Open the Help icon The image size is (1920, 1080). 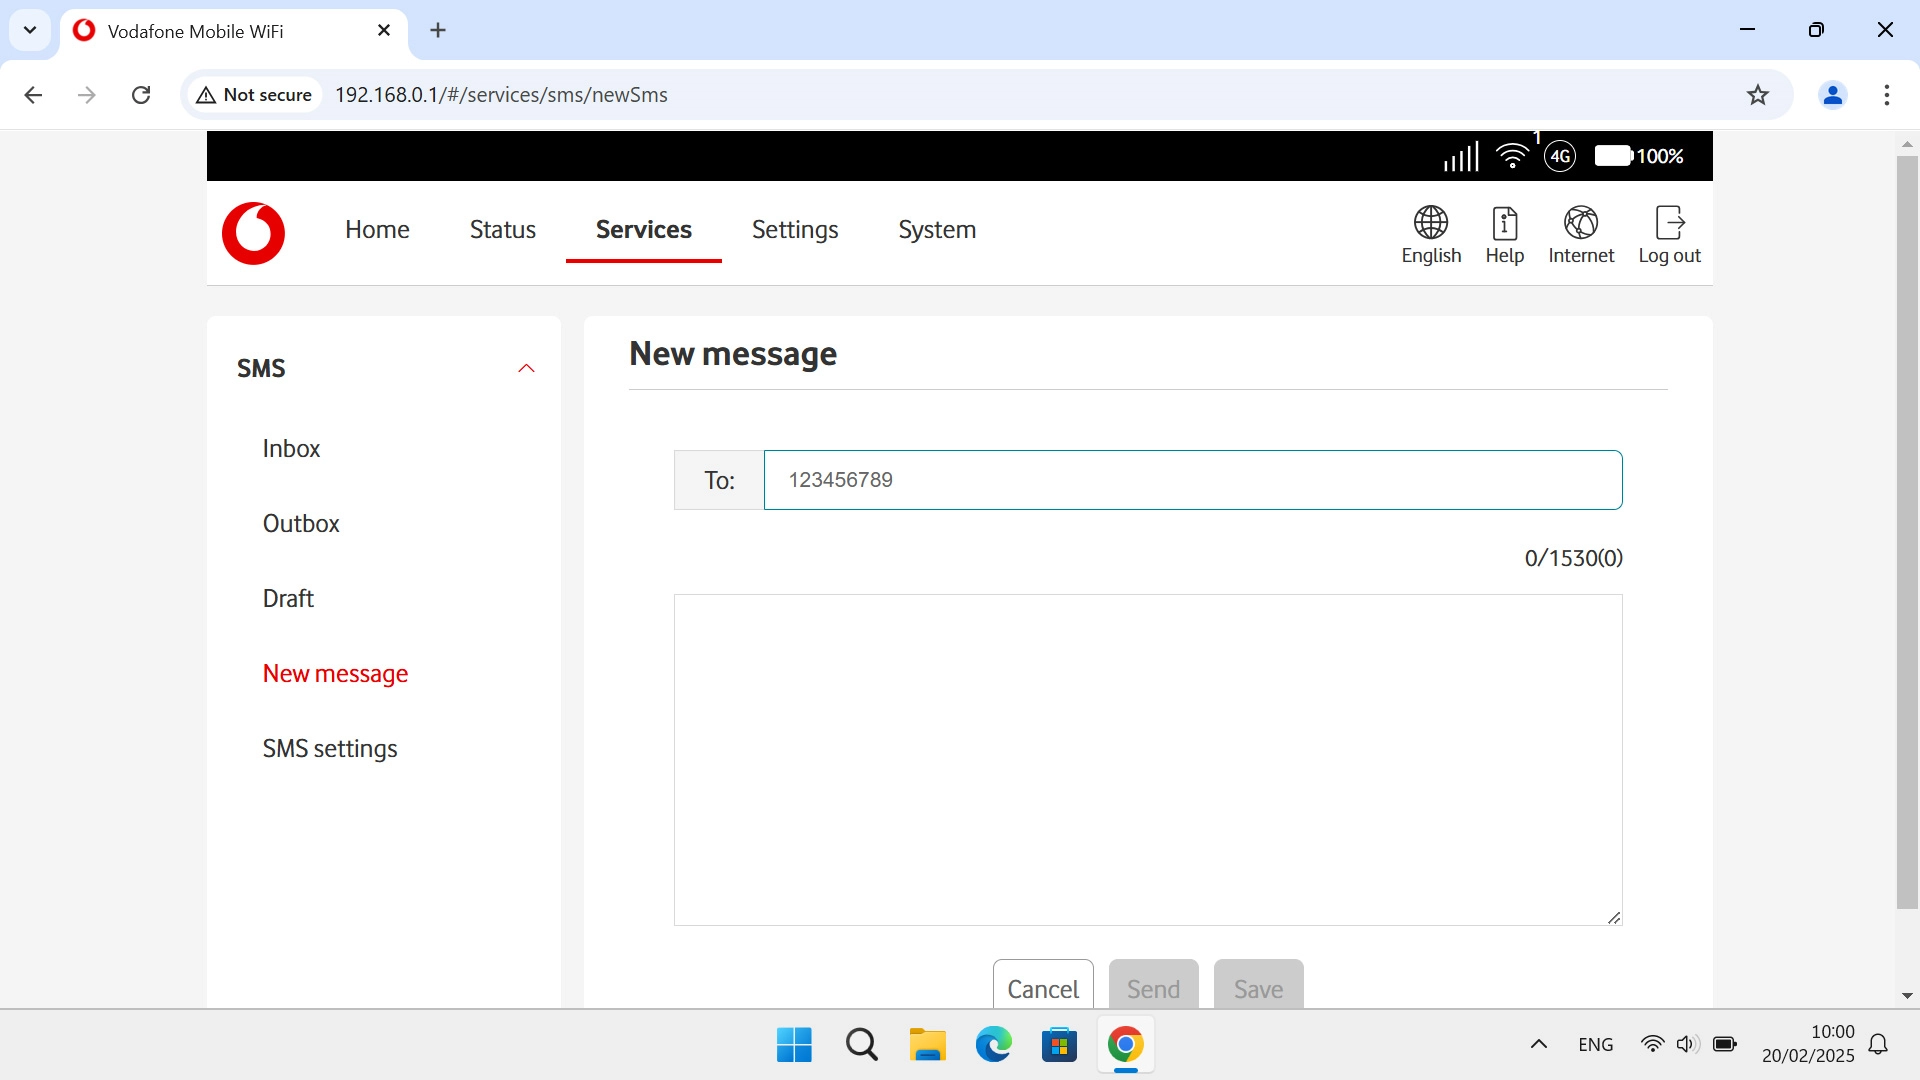(1504, 223)
